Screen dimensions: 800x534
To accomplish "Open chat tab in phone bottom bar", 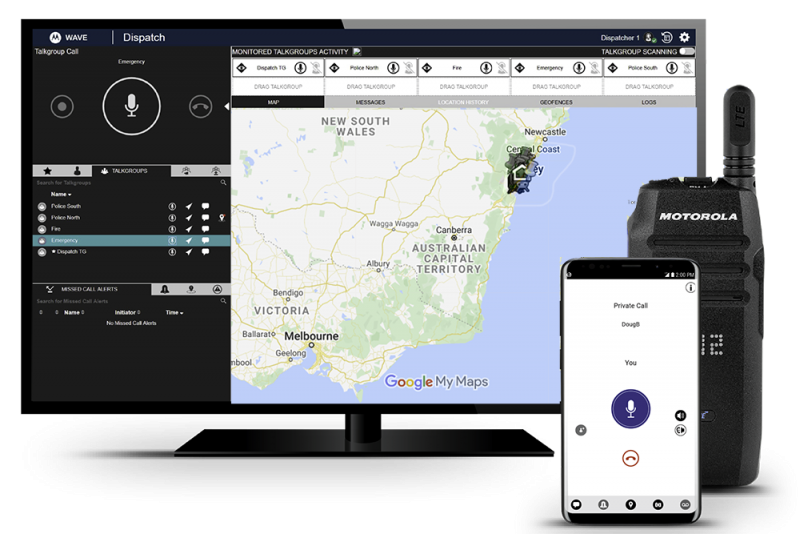I will tap(577, 504).
